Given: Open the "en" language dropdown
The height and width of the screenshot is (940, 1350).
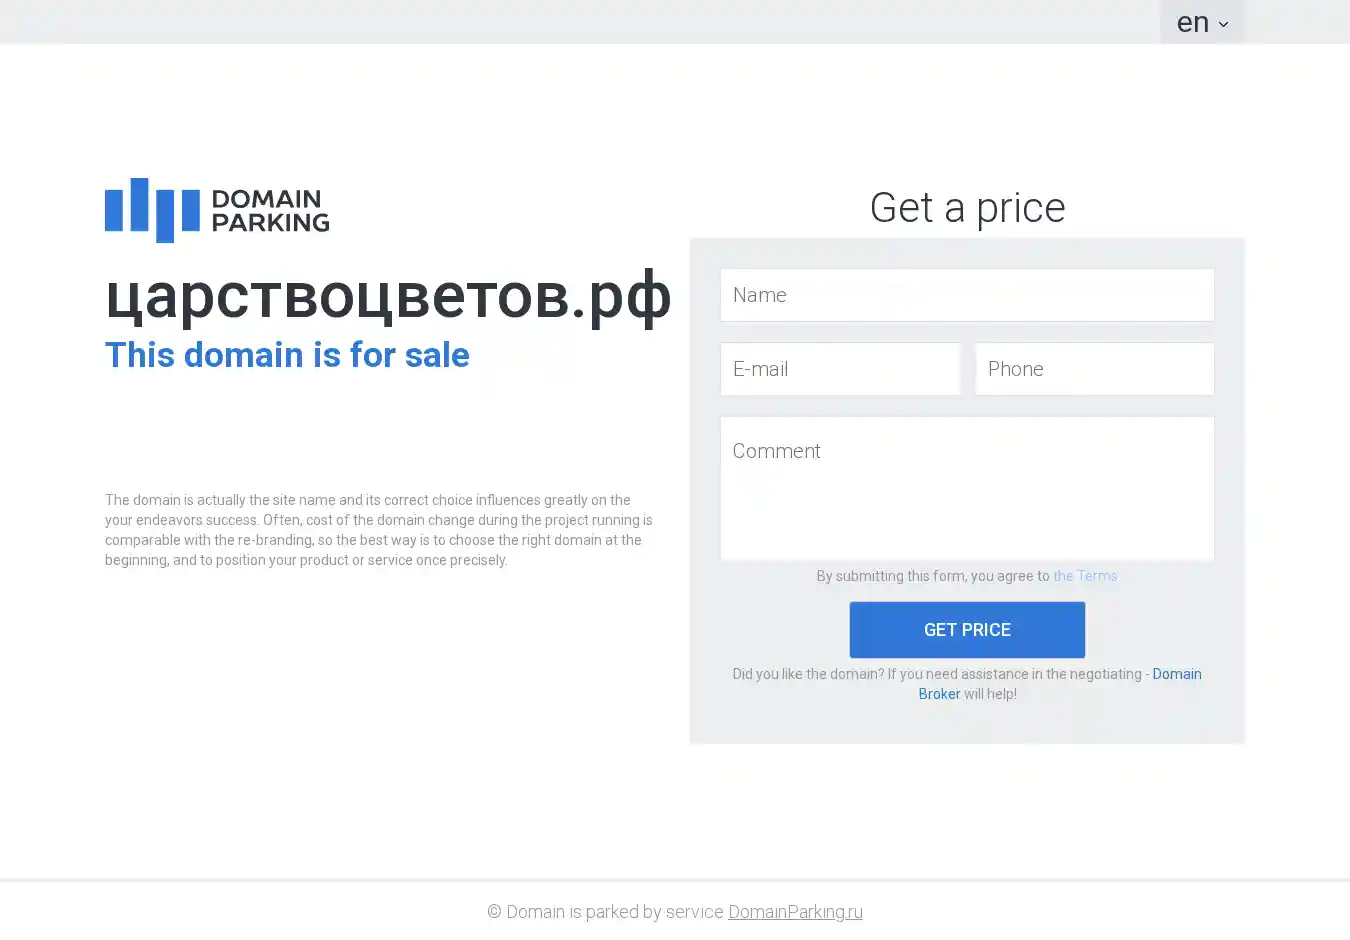Looking at the screenshot, I should 1193,22.
